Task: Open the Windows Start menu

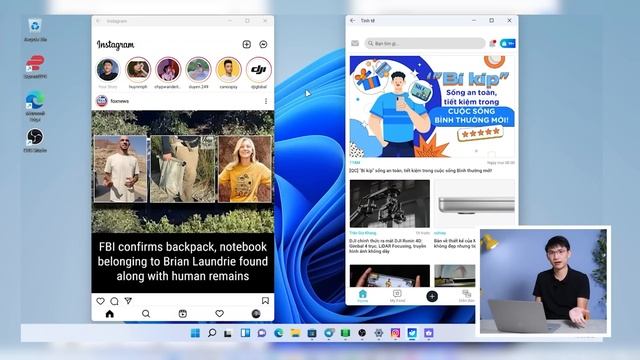Action: tap(195, 333)
